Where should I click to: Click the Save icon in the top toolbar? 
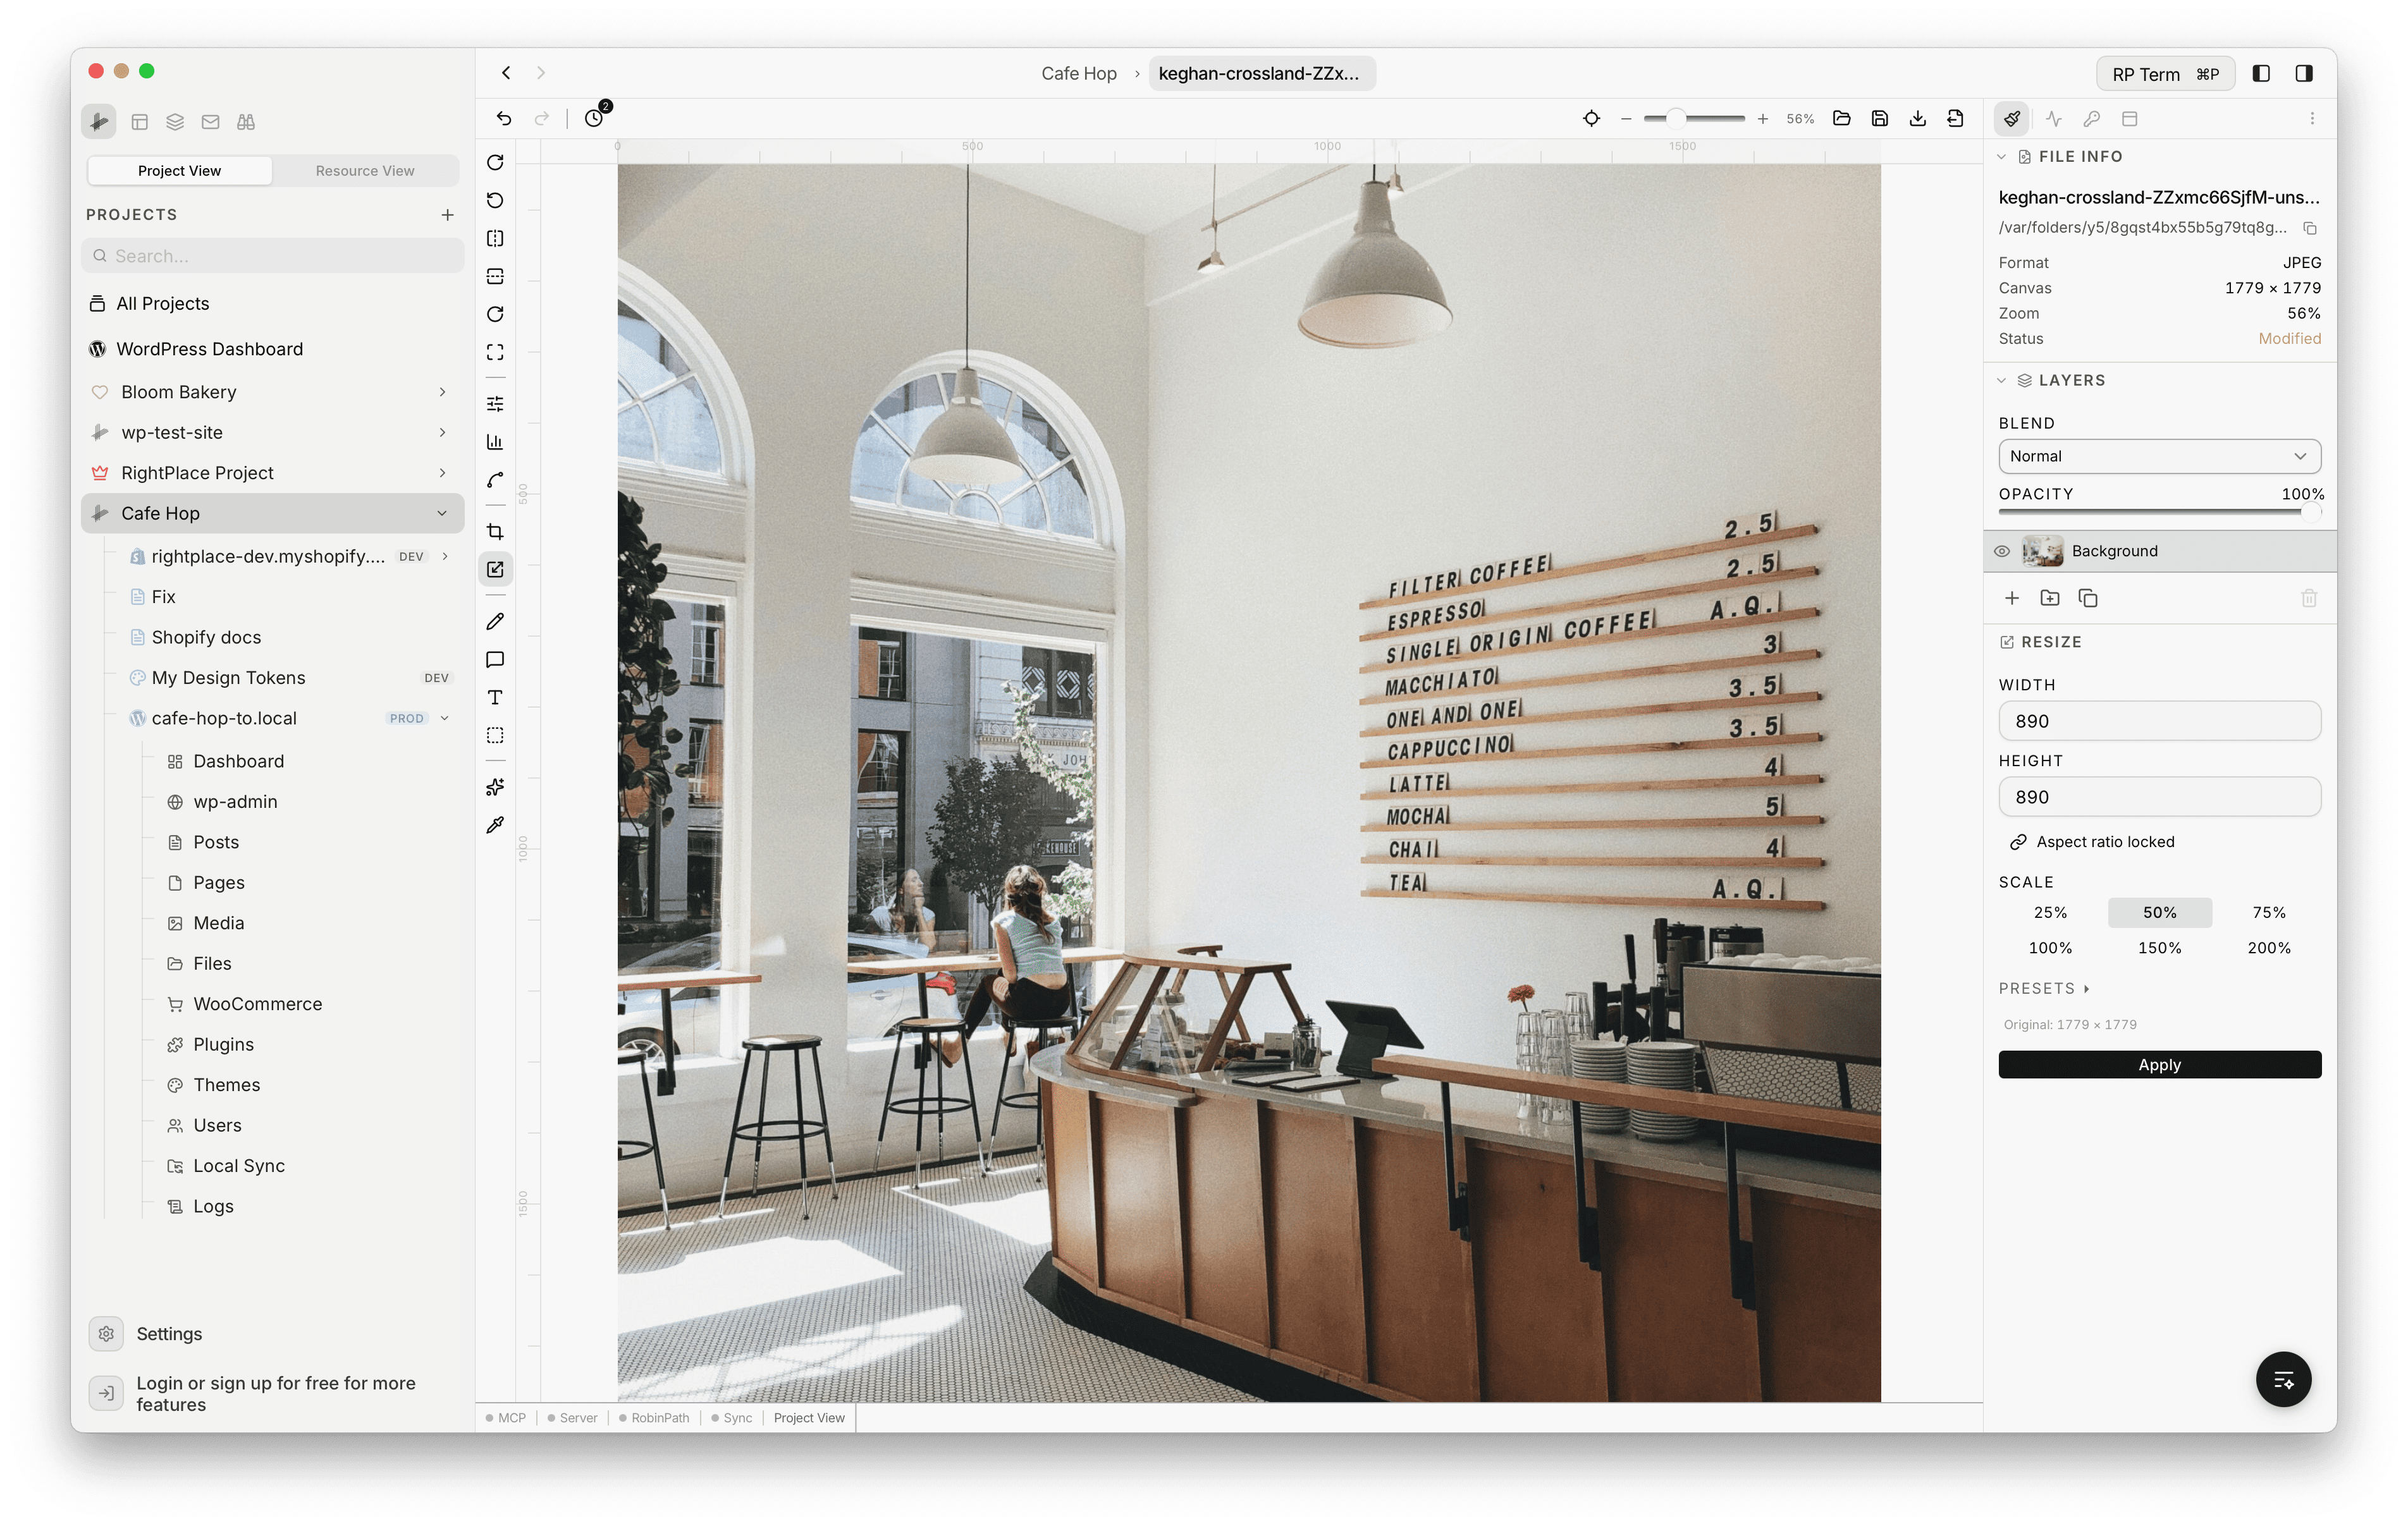[x=1879, y=118]
